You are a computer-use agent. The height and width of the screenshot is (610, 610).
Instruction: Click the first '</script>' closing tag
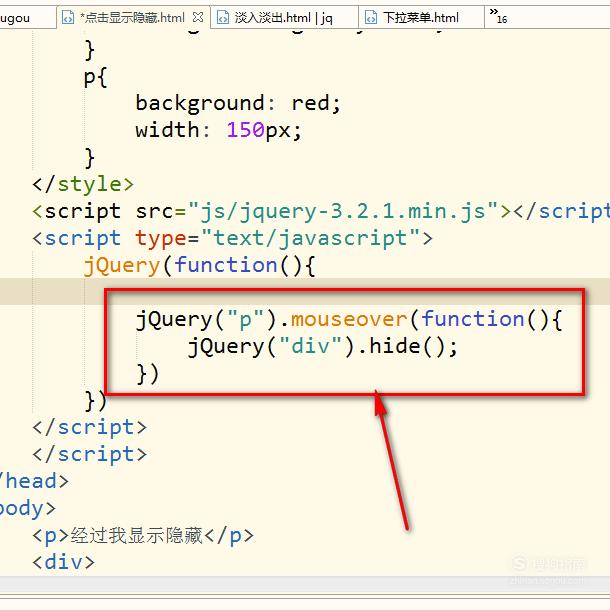89,428
